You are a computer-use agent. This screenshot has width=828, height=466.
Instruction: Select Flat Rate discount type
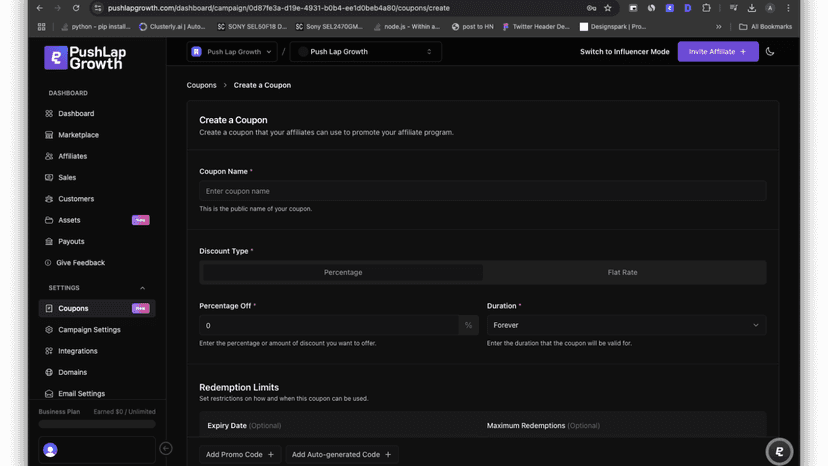pos(622,273)
